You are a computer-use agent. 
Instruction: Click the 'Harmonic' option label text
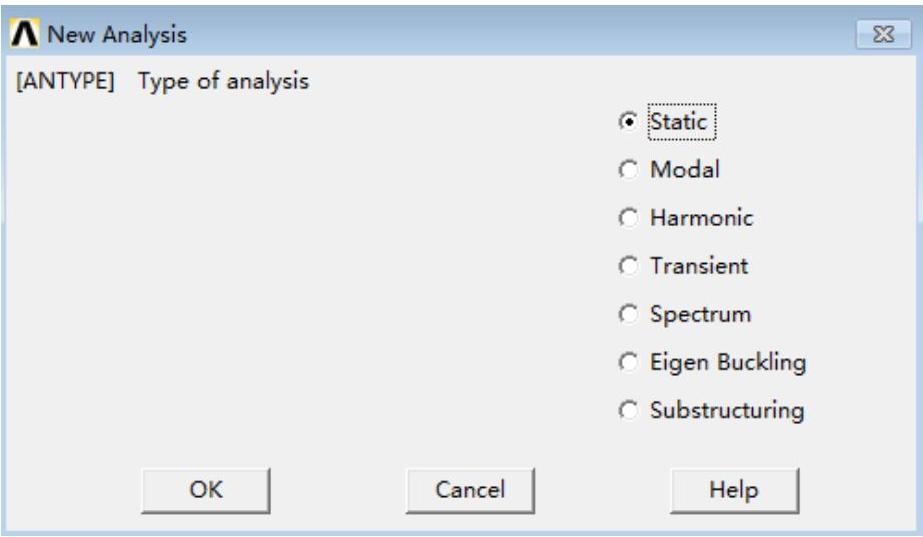(701, 218)
